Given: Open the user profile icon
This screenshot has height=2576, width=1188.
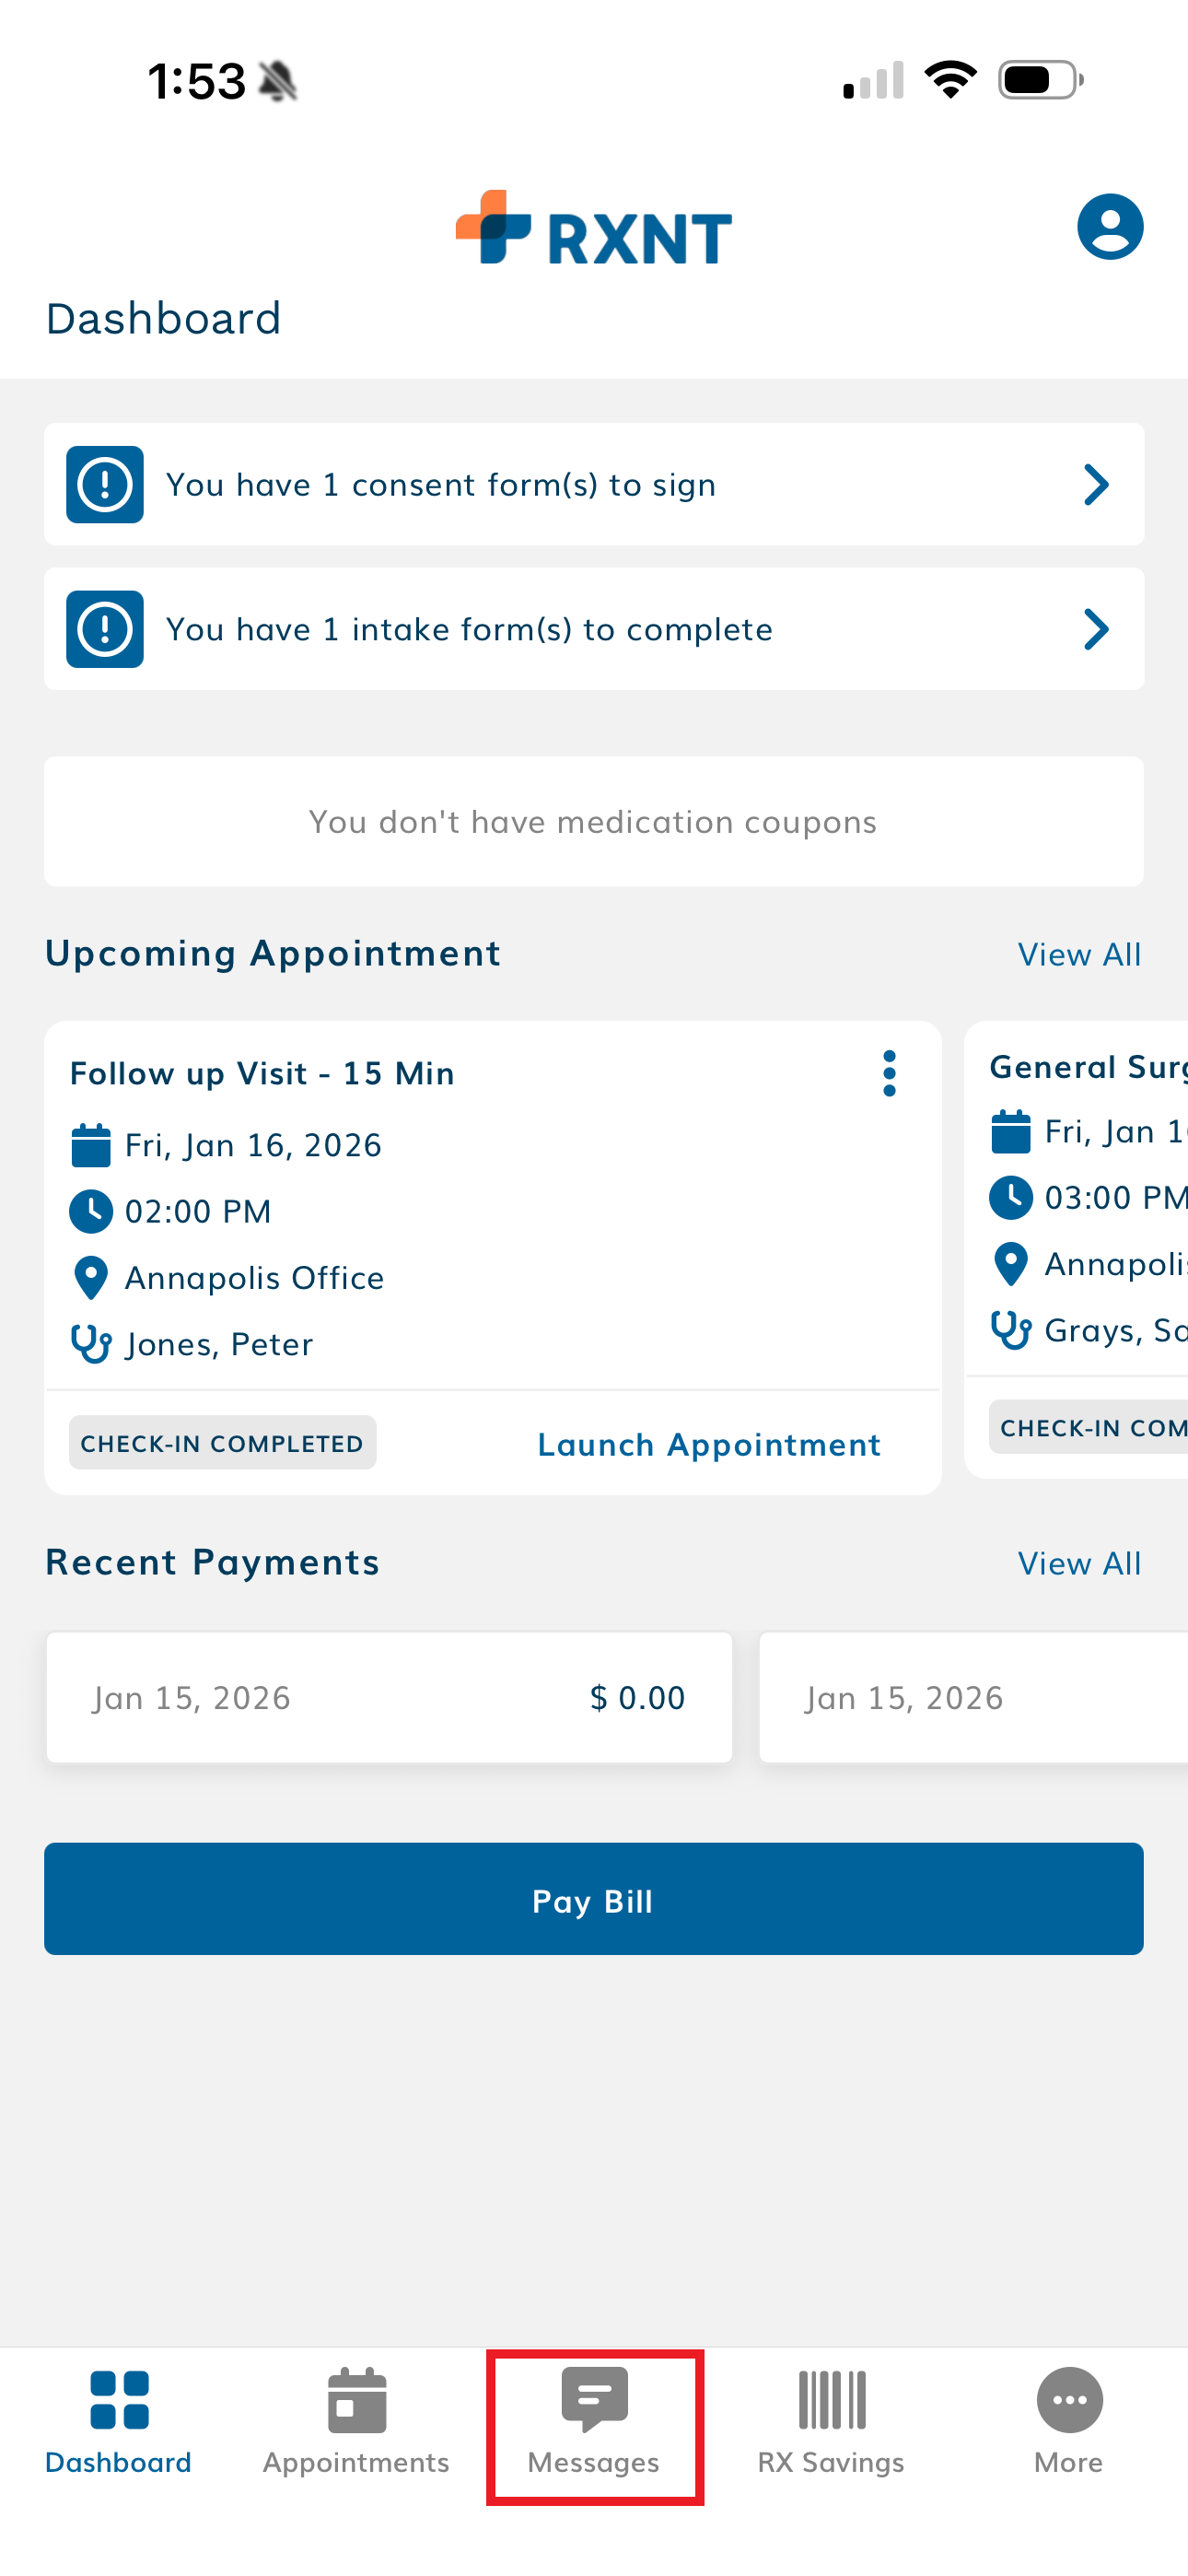Looking at the screenshot, I should (x=1109, y=227).
